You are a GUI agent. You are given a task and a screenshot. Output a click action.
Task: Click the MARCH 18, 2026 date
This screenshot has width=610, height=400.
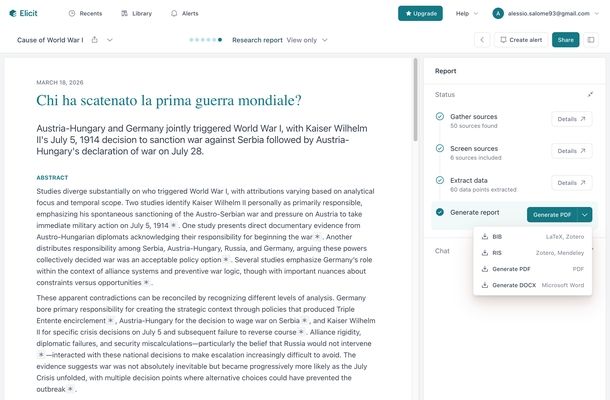(x=60, y=82)
